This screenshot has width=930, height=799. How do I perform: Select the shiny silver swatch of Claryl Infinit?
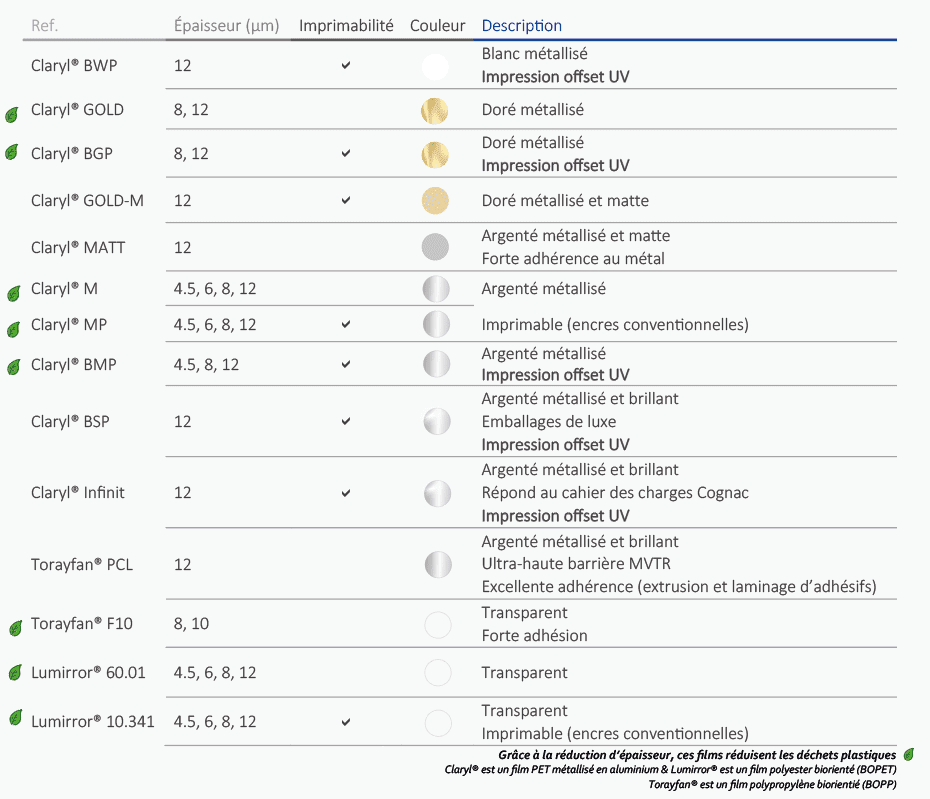pos(438,494)
